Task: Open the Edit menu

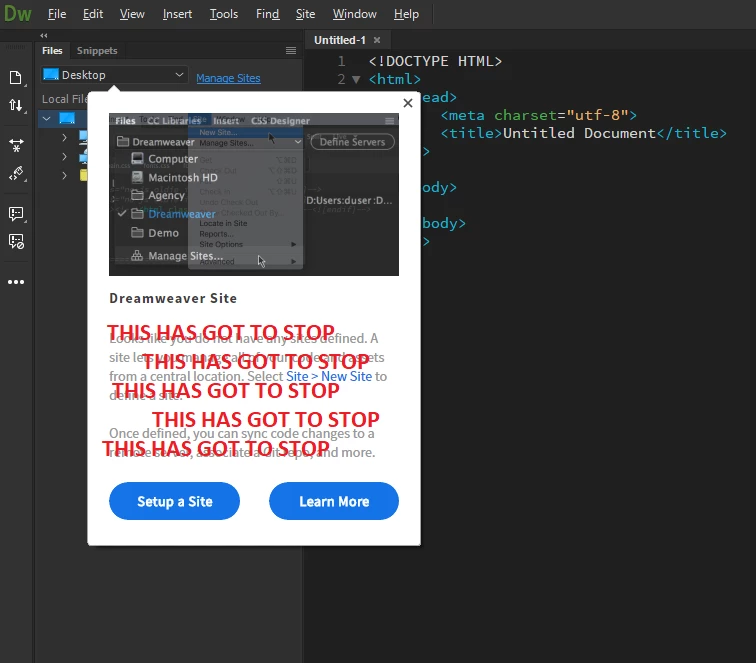Action: point(93,14)
